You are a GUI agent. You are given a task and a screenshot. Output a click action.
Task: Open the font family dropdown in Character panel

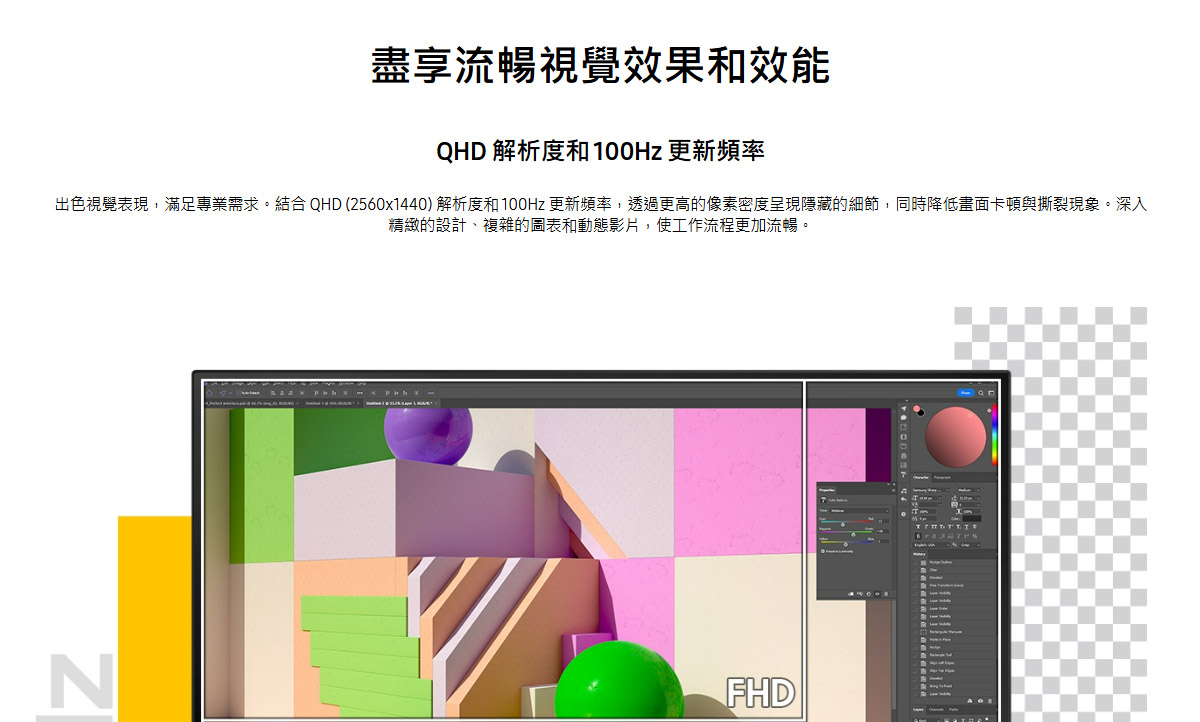point(931,490)
